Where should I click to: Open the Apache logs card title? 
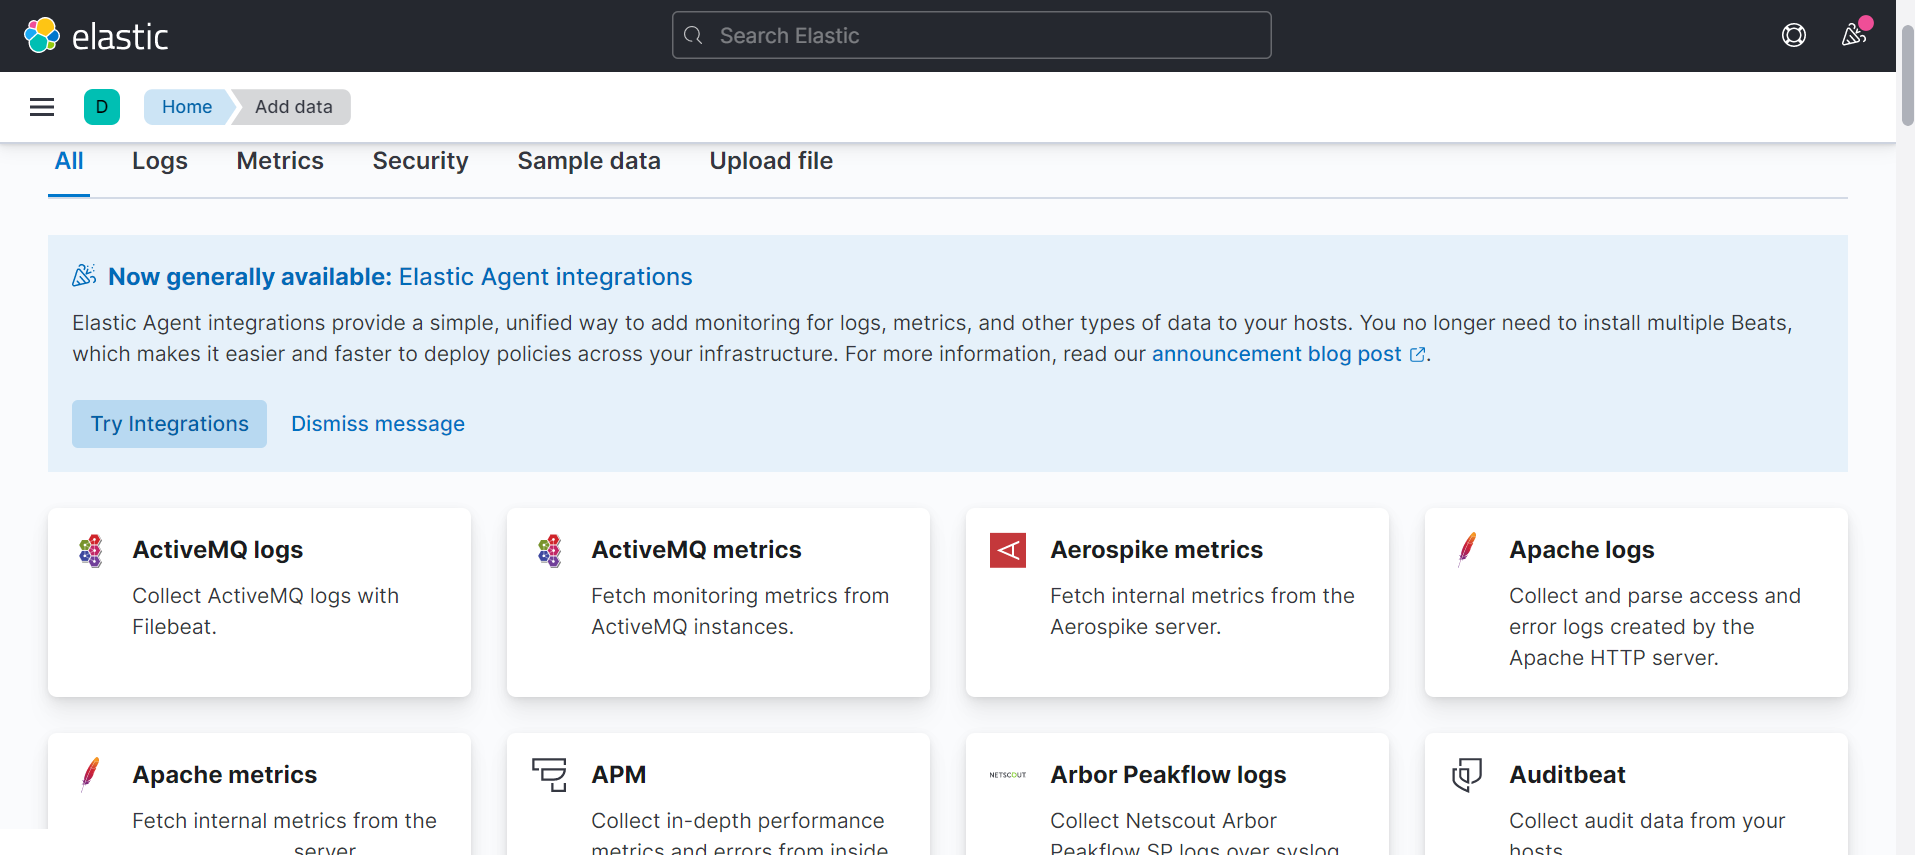click(x=1582, y=550)
